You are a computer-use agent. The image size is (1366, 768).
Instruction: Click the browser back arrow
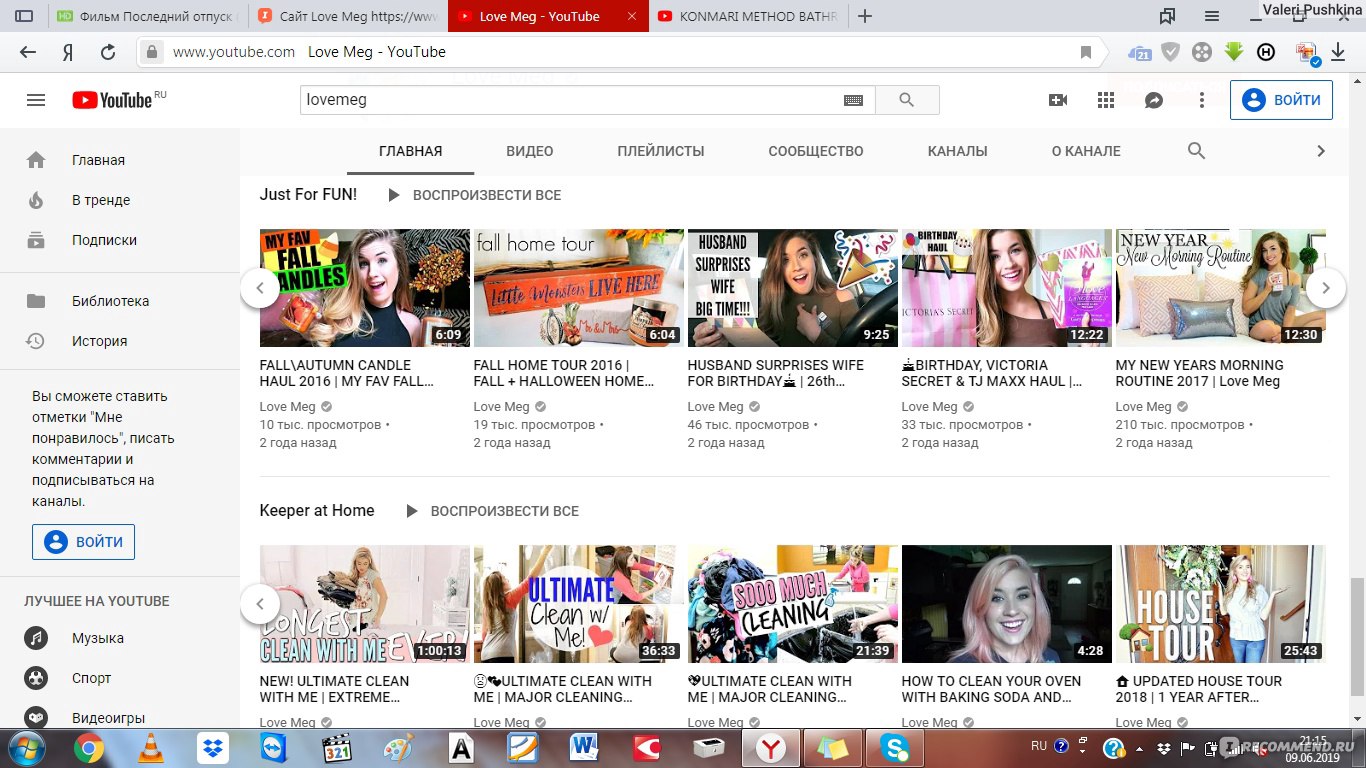(27, 52)
